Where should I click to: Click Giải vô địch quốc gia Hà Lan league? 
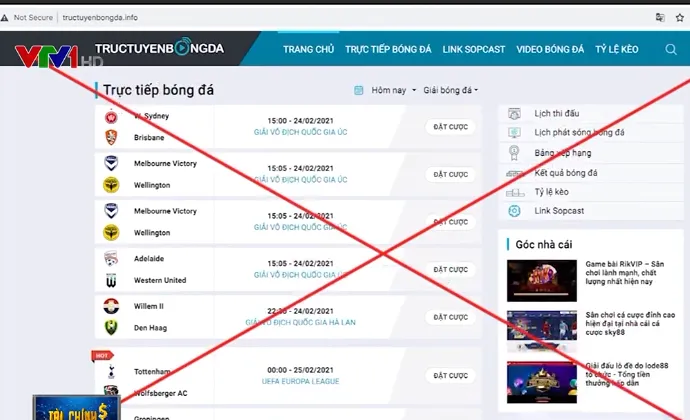point(301,322)
